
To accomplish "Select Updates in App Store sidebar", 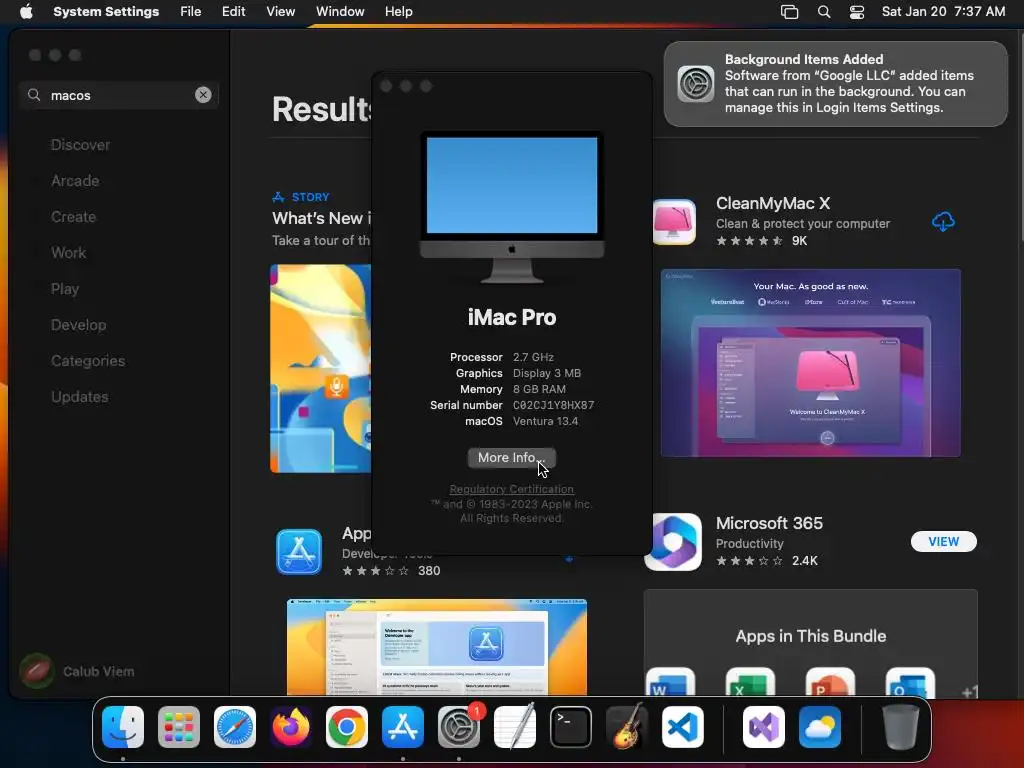I will 80,396.
